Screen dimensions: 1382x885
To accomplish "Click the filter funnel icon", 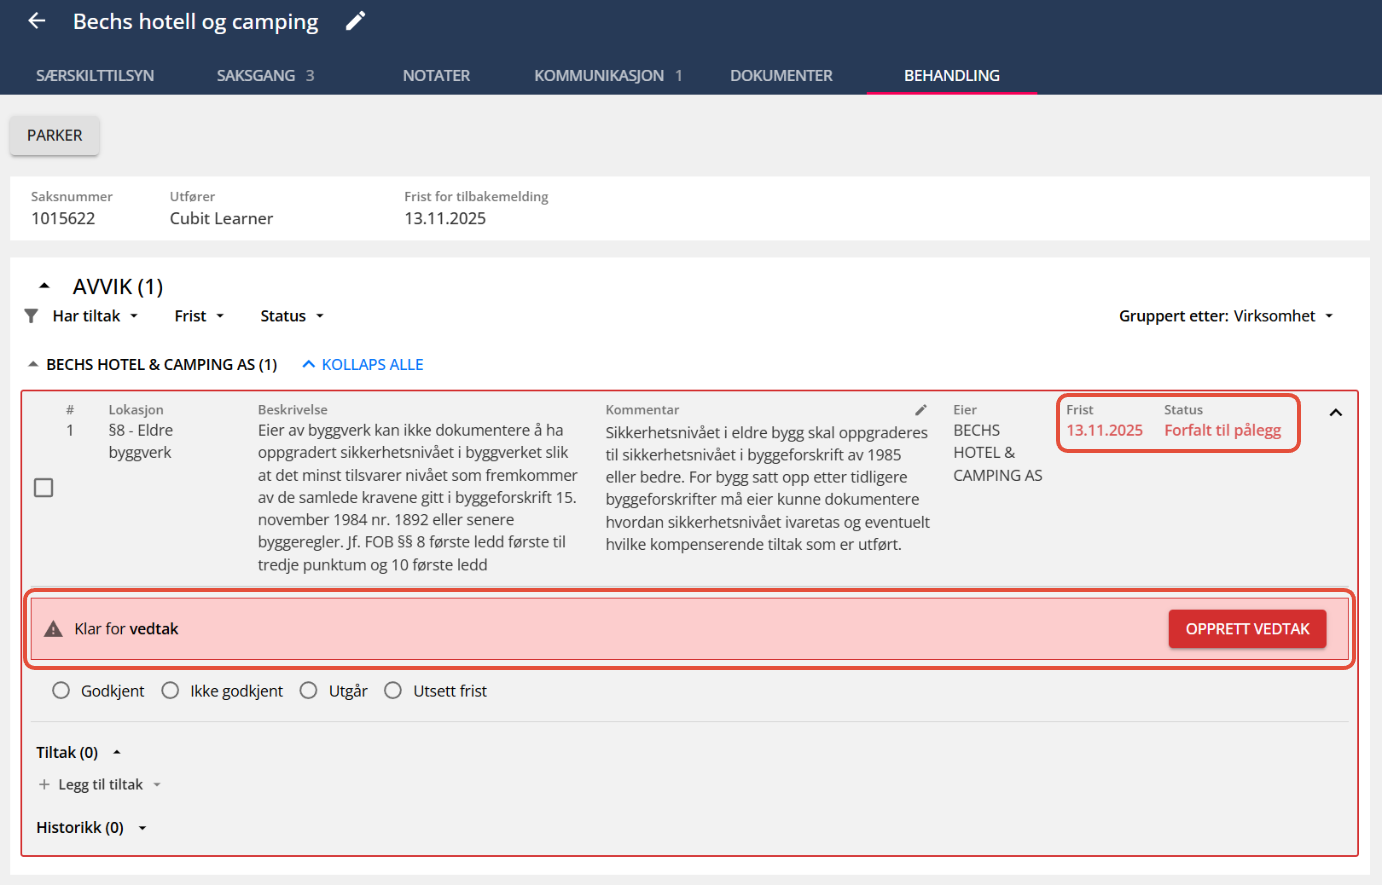I will [32, 316].
